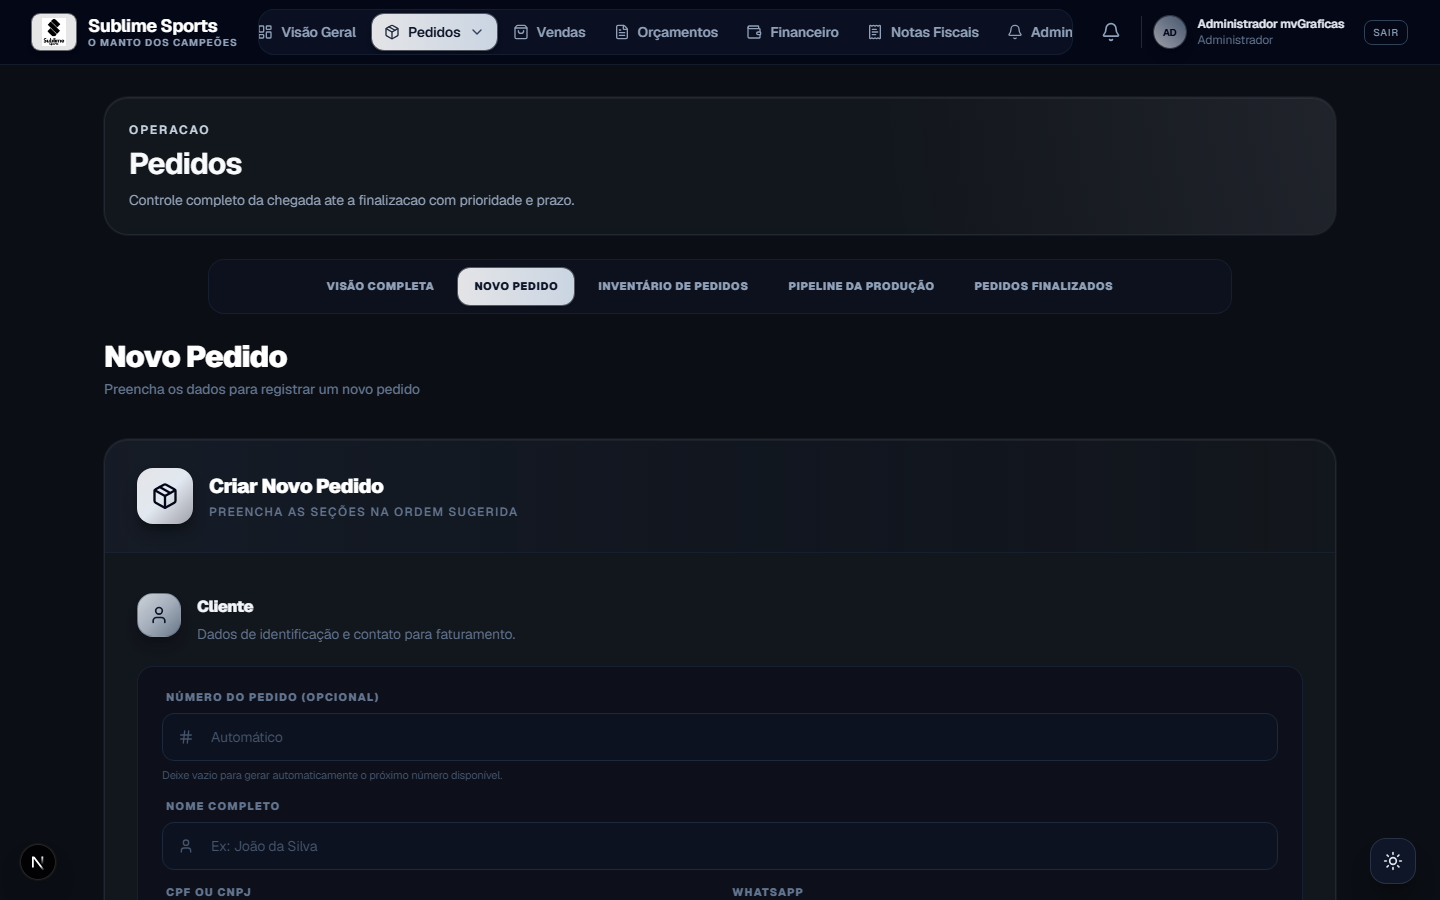Focus the Número do Pedido input field
This screenshot has width=1440, height=900.
point(720,737)
